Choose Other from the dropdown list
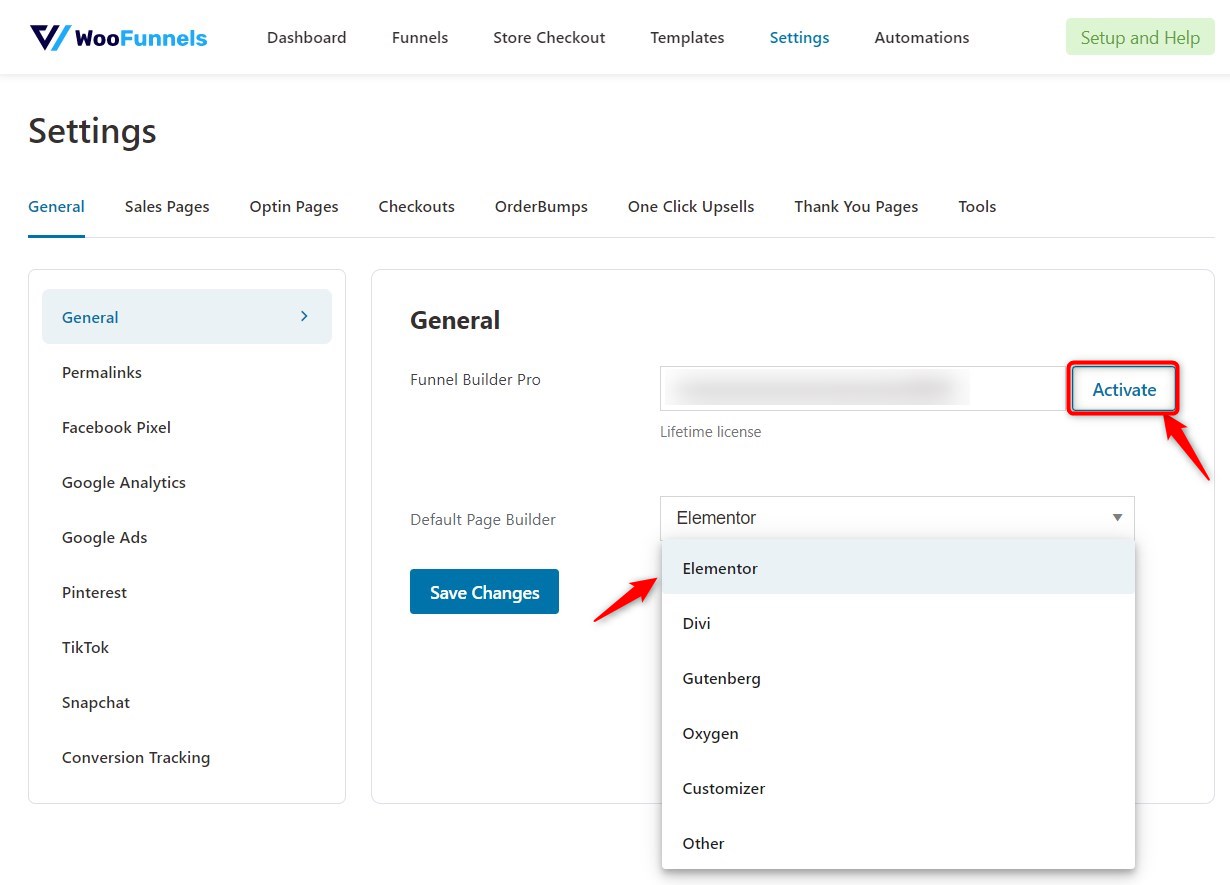This screenshot has width=1230, height=885. 898,843
